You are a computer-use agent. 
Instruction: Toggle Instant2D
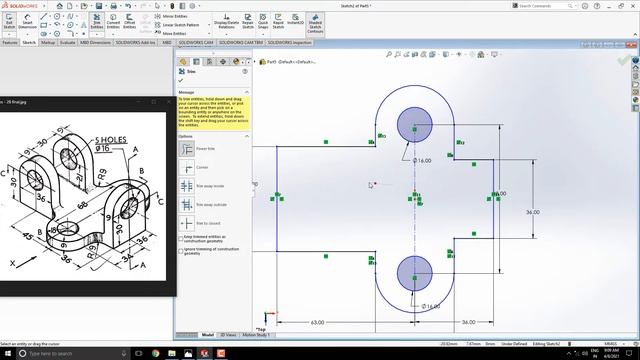coord(295,20)
